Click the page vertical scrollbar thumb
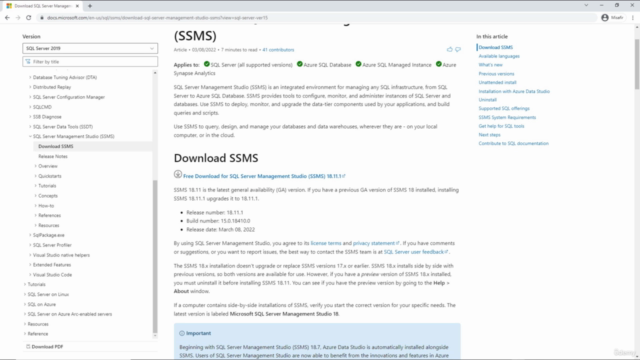Viewport: 640px width, 360px height. (x=637, y=64)
